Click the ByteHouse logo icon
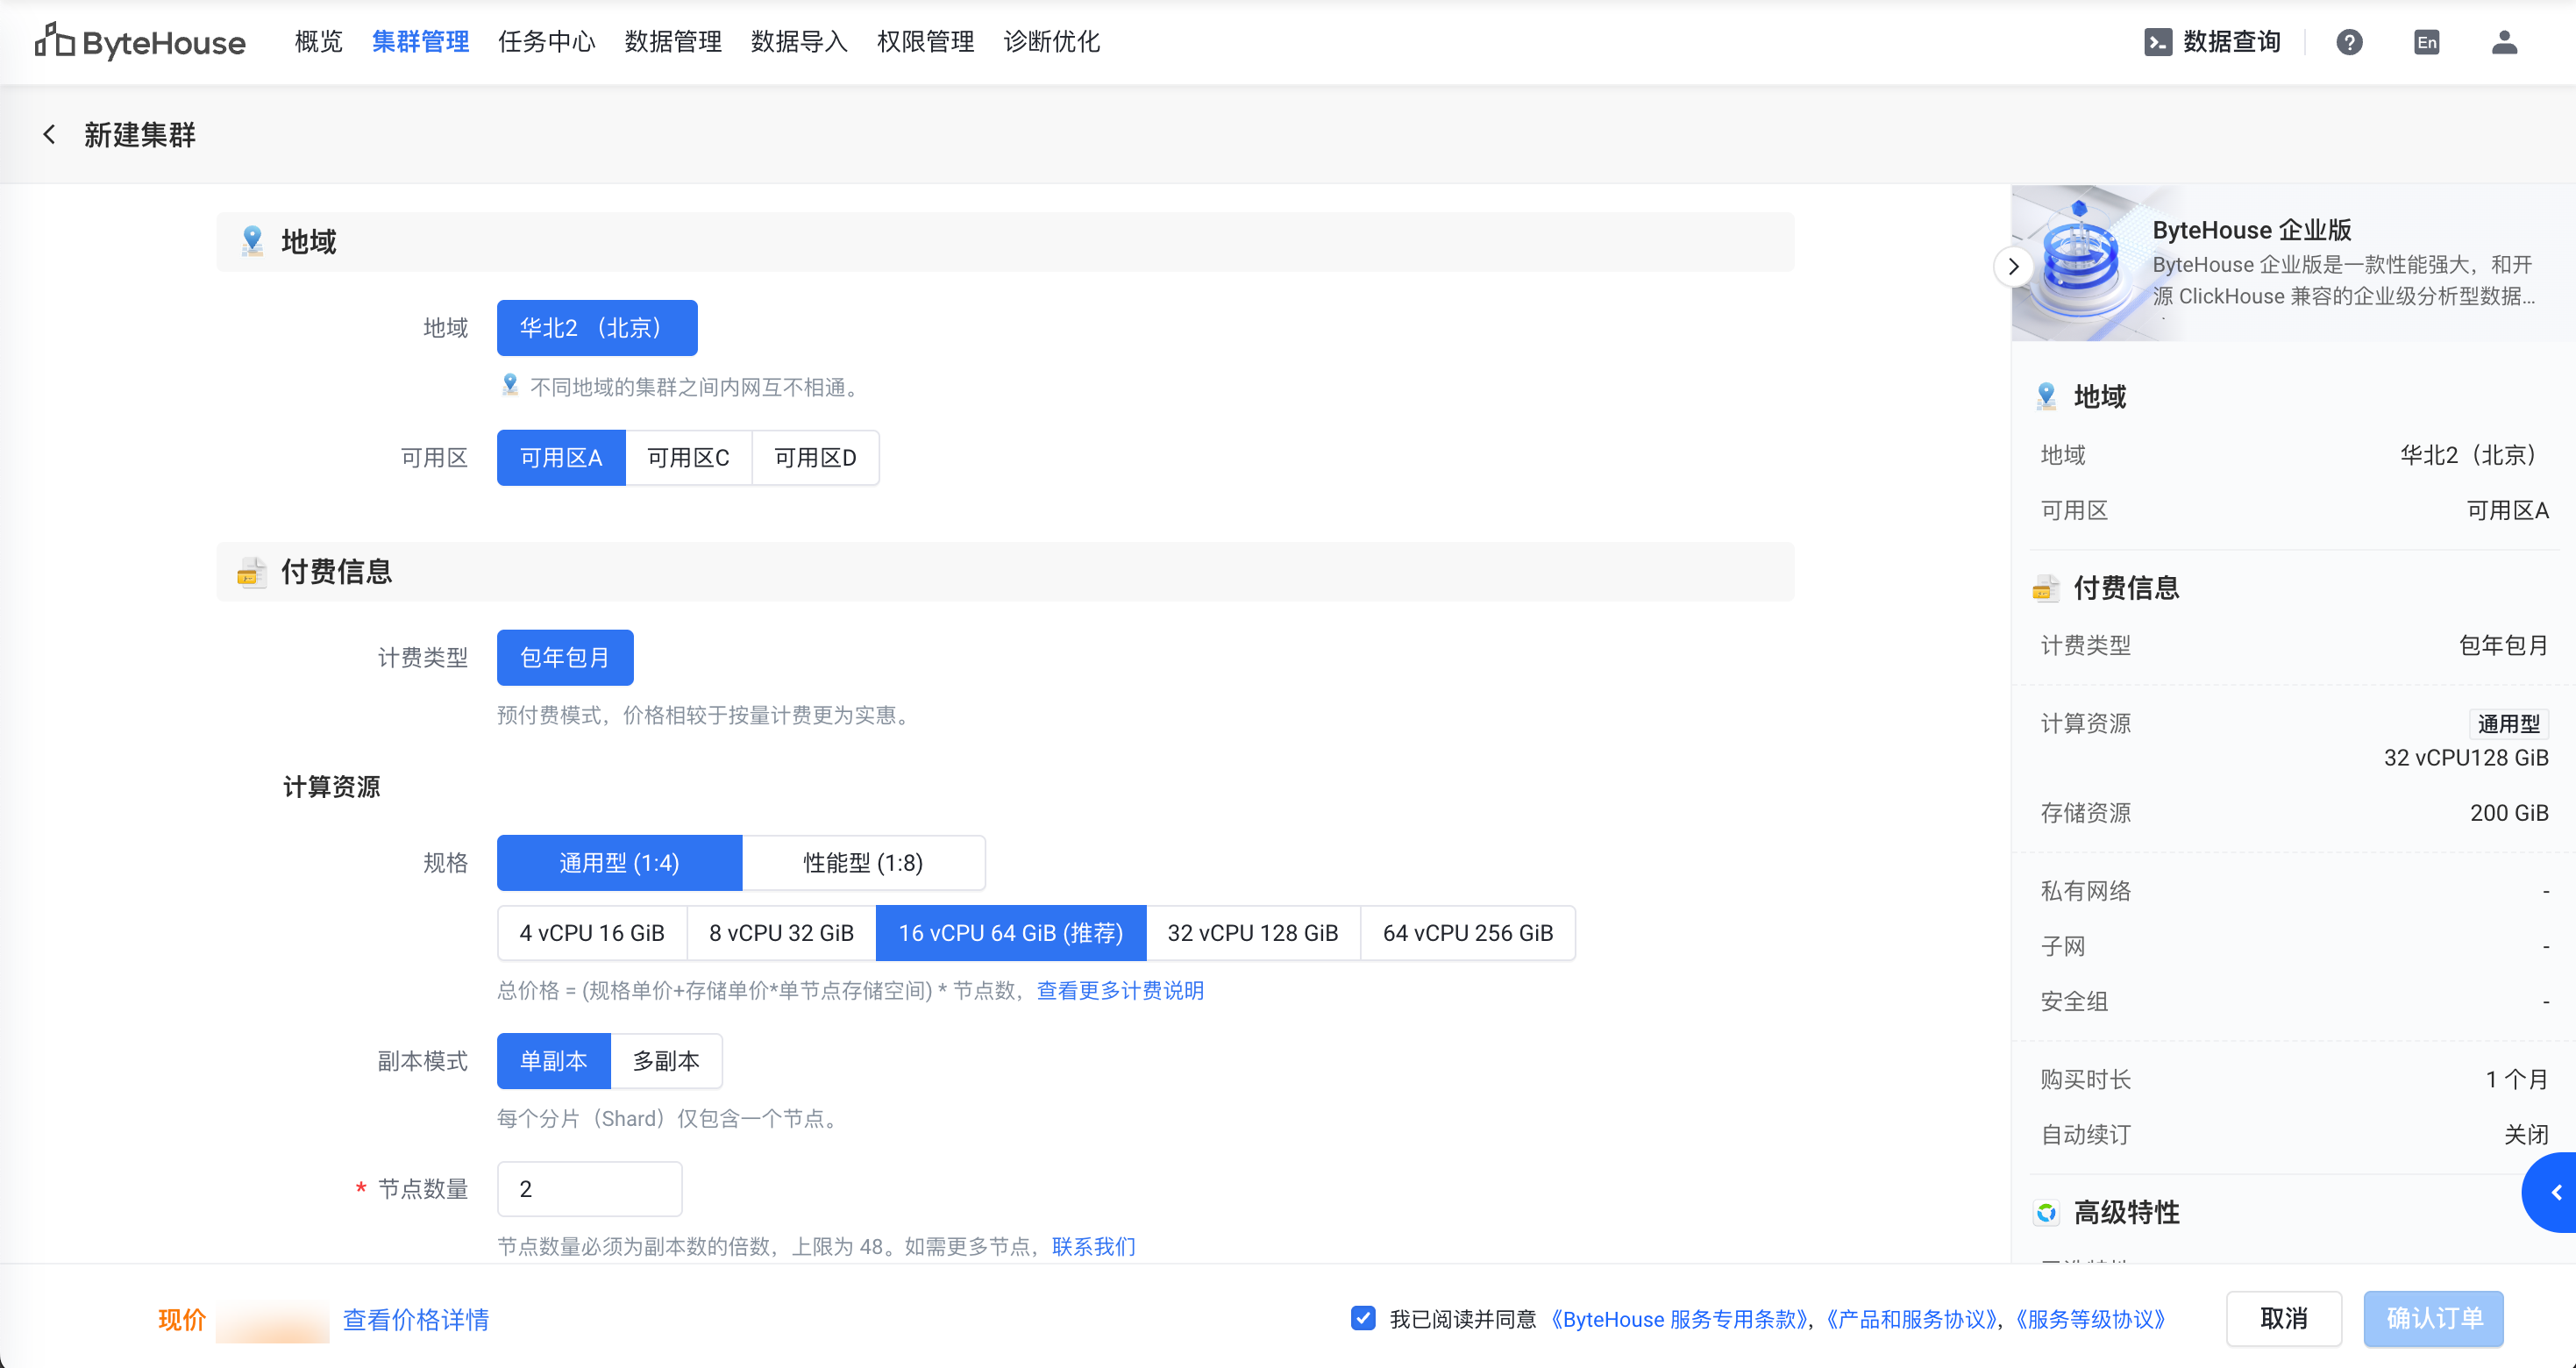2576x1368 pixels. 54,41
